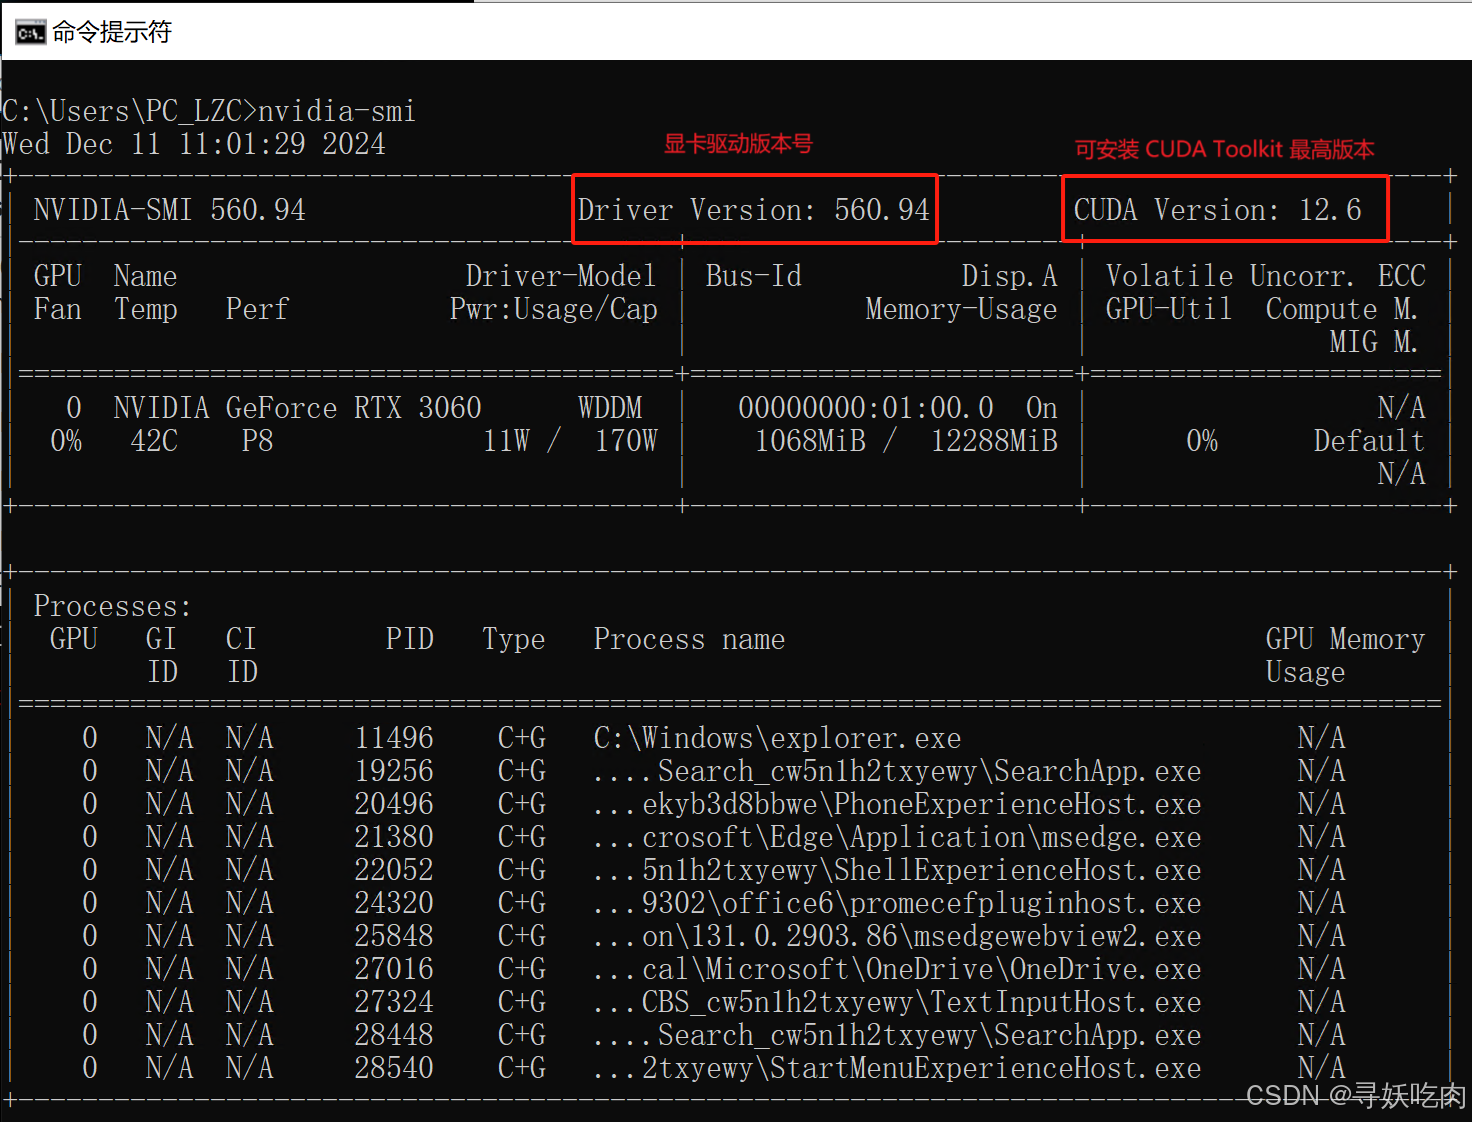Click the GPU-Util column header
Viewport: 1472px width, 1122px height.
coord(1169,309)
